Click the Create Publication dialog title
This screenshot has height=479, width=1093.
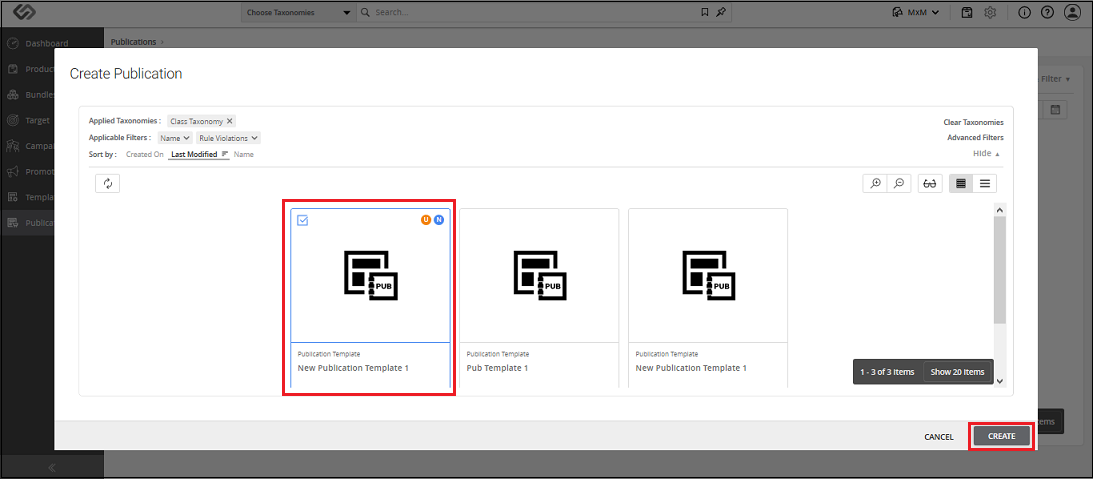point(125,73)
